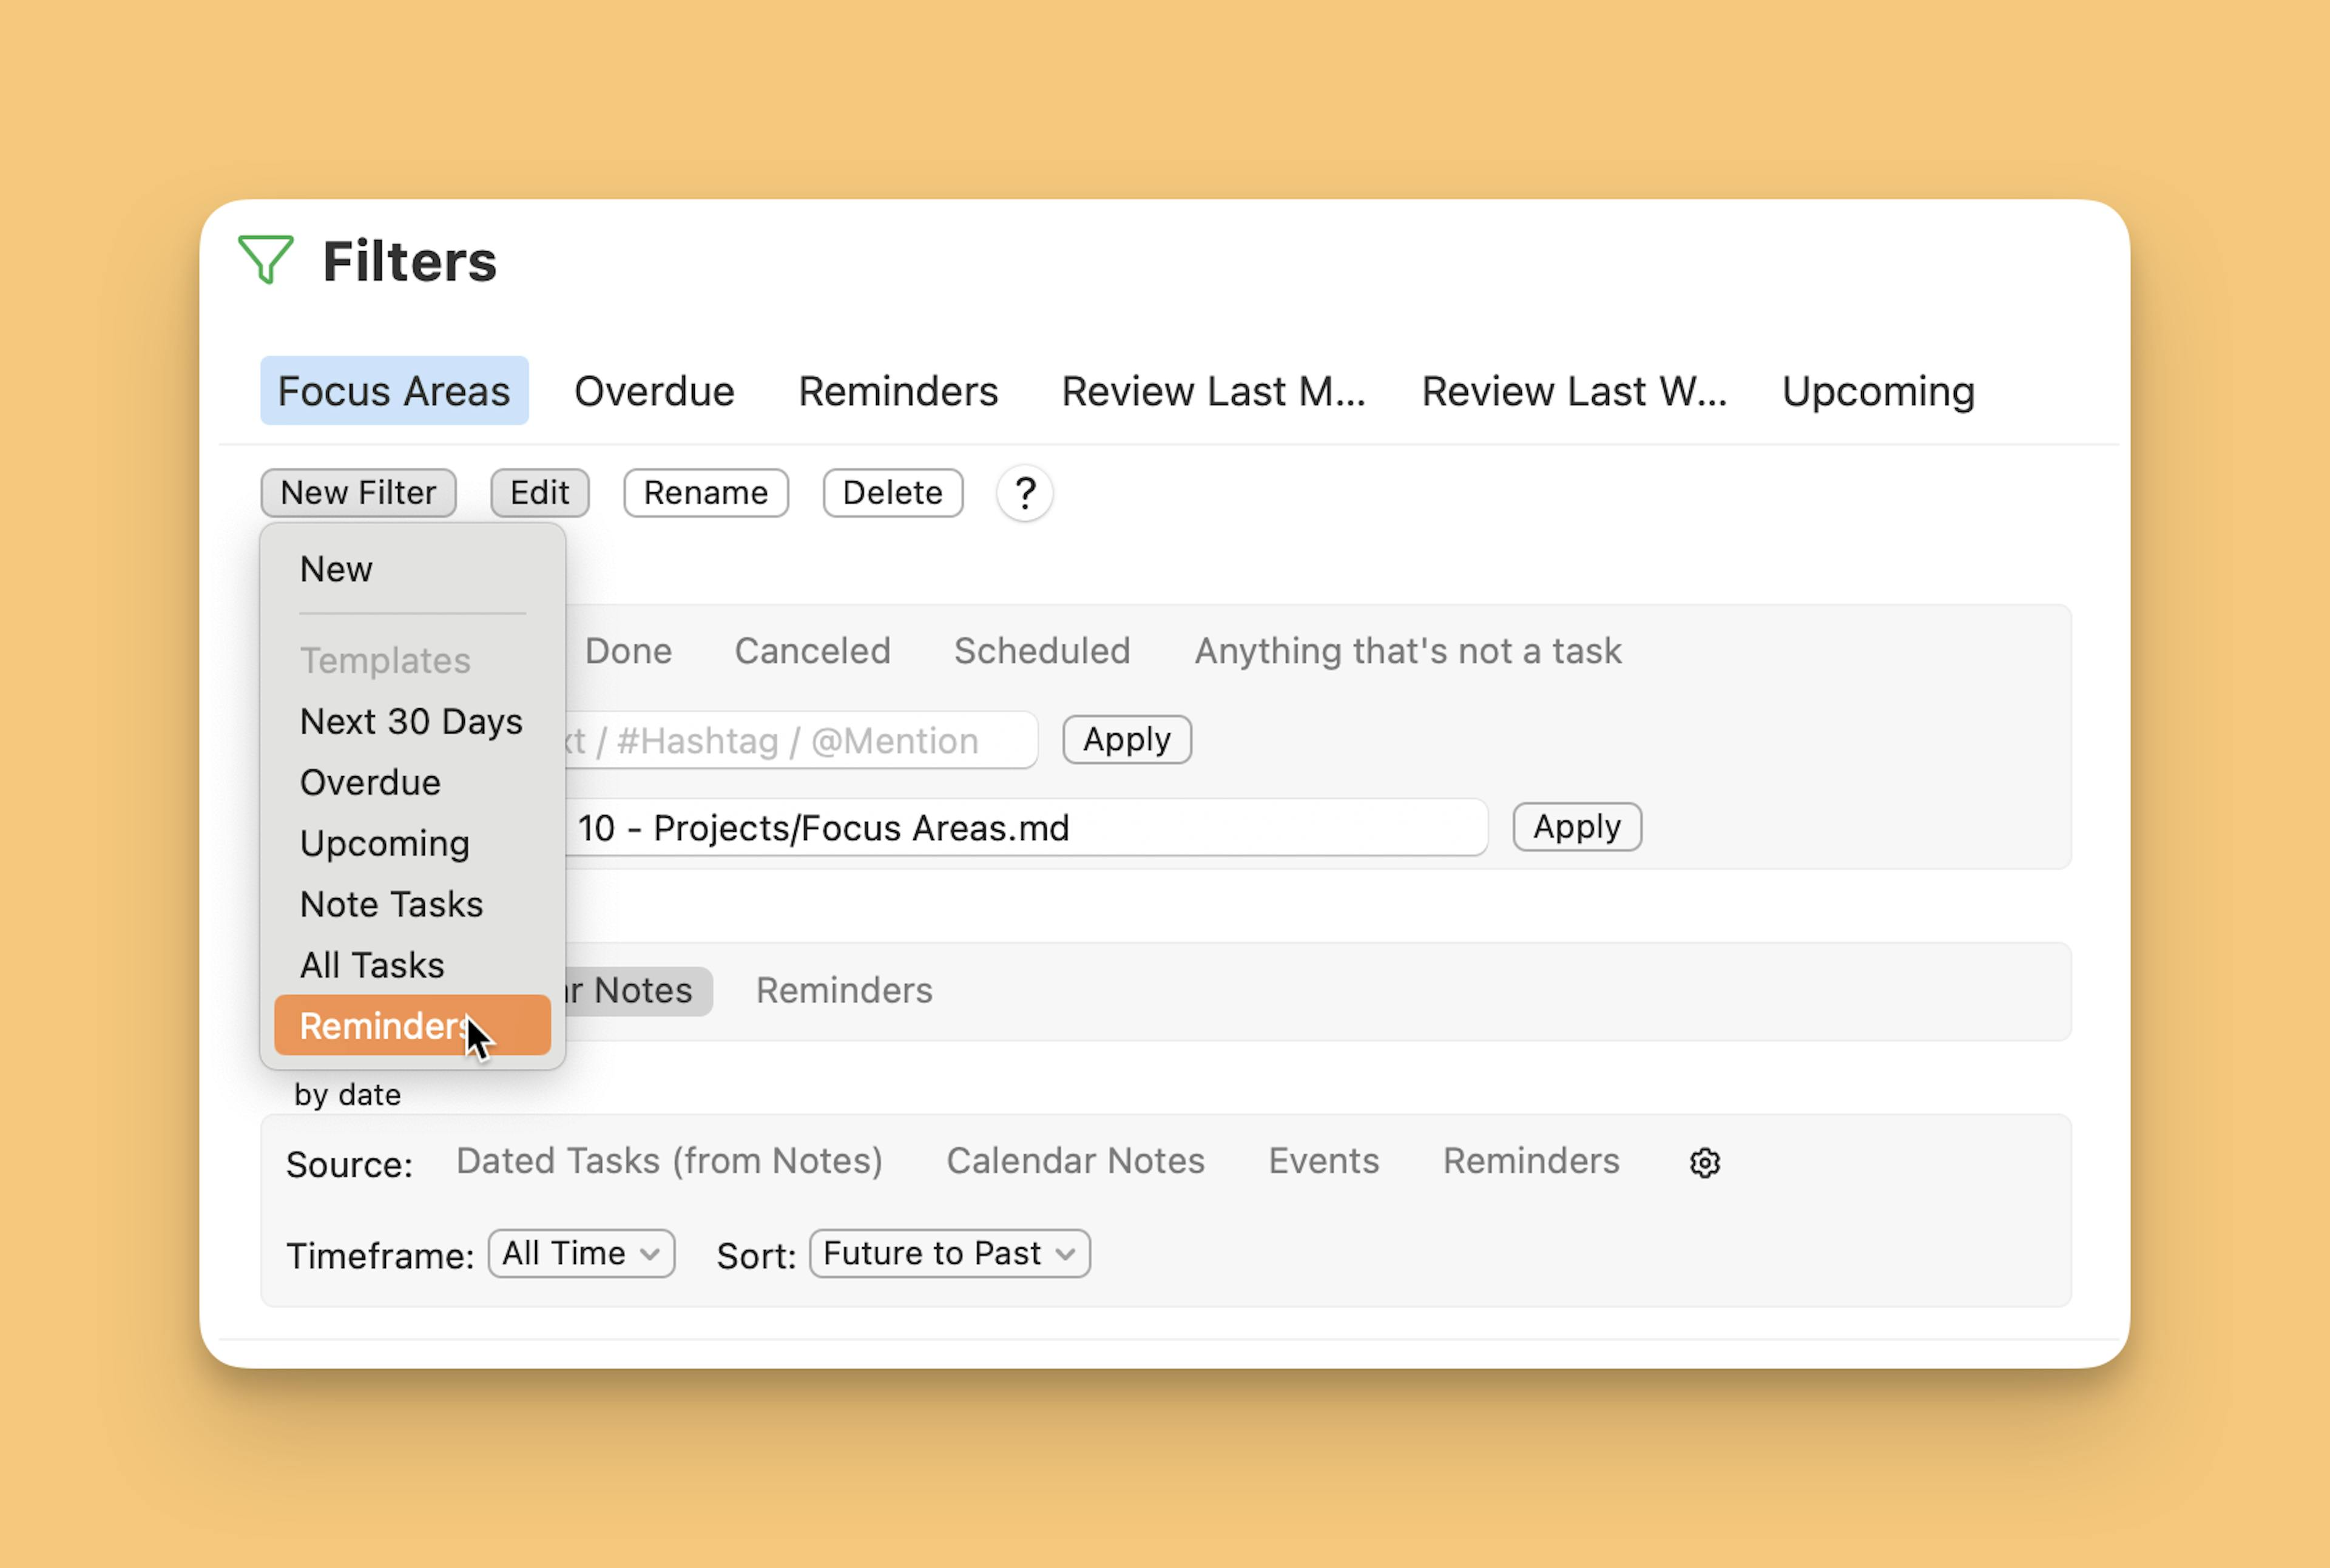Viewport: 2330px width, 1568px height.
Task: Select the All Tasks template option
Action: (x=373, y=964)
